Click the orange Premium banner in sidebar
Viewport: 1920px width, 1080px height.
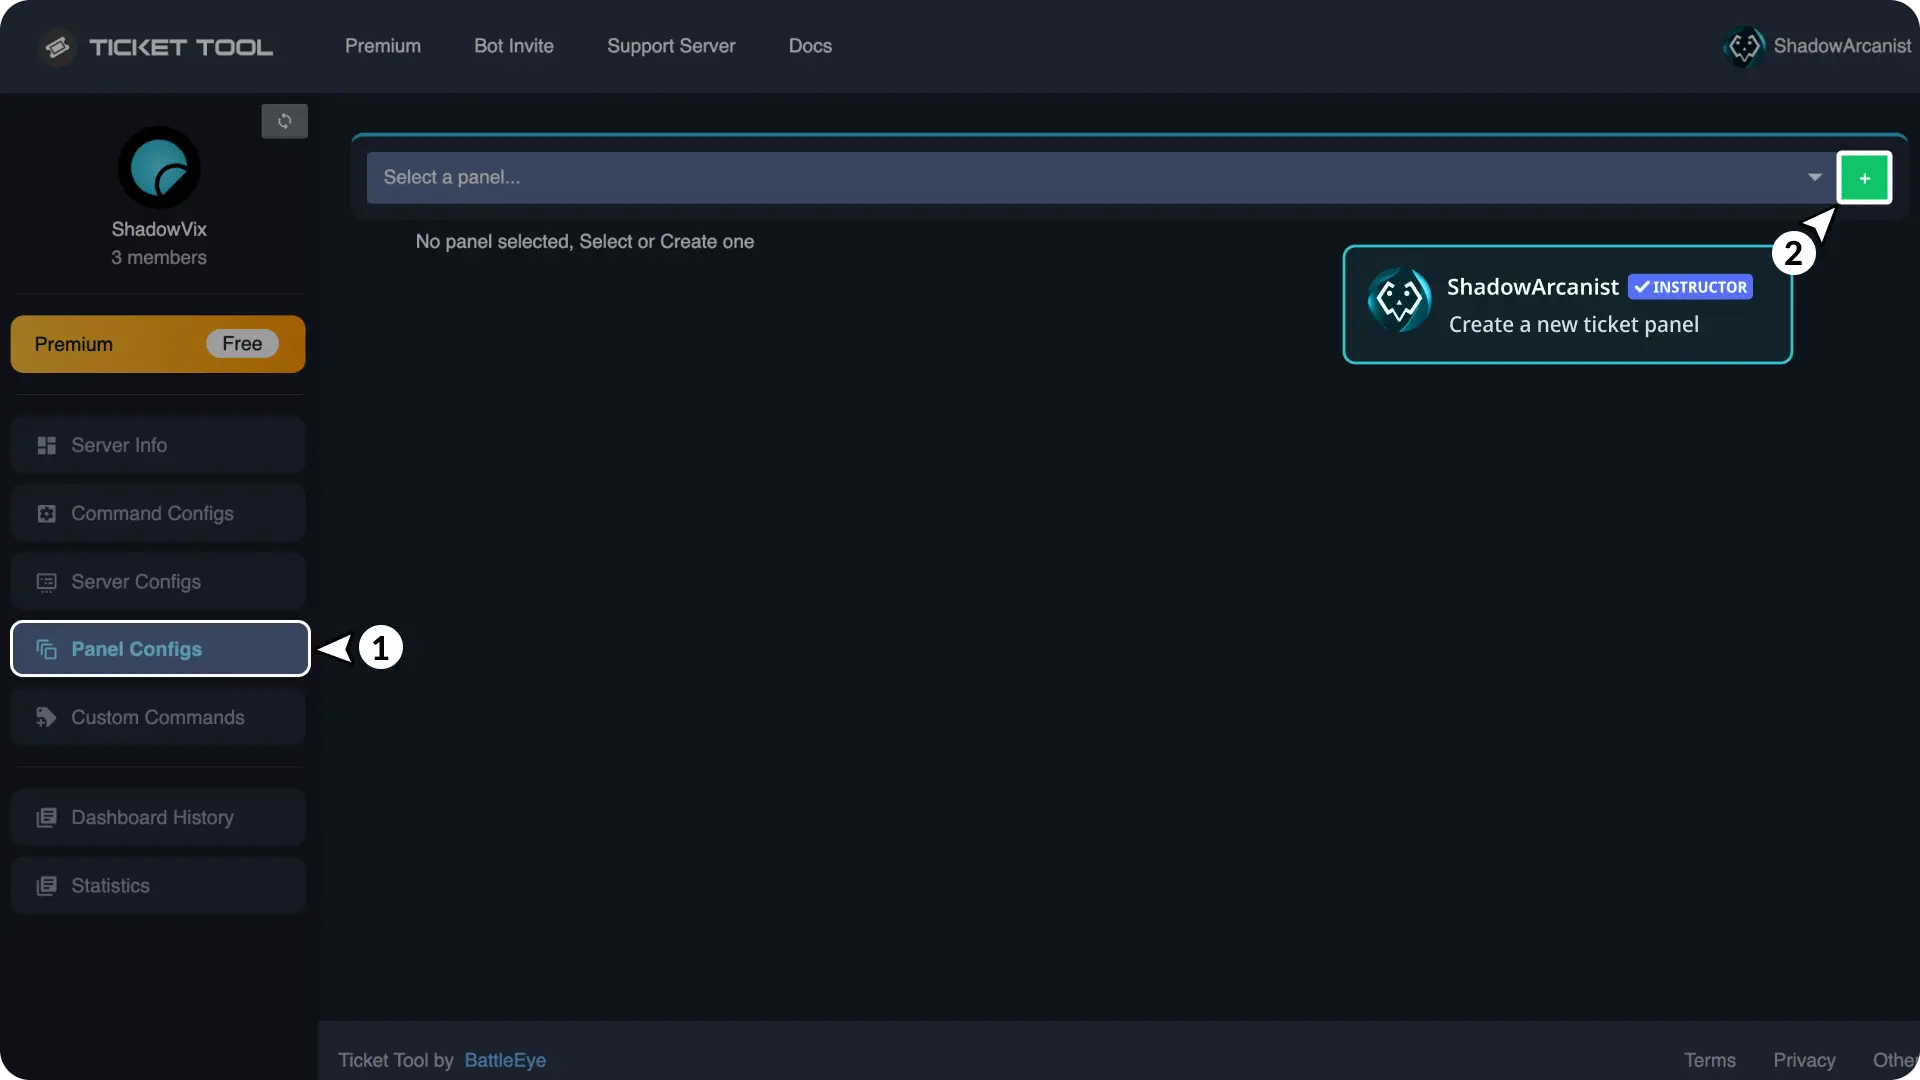point(158,344)
